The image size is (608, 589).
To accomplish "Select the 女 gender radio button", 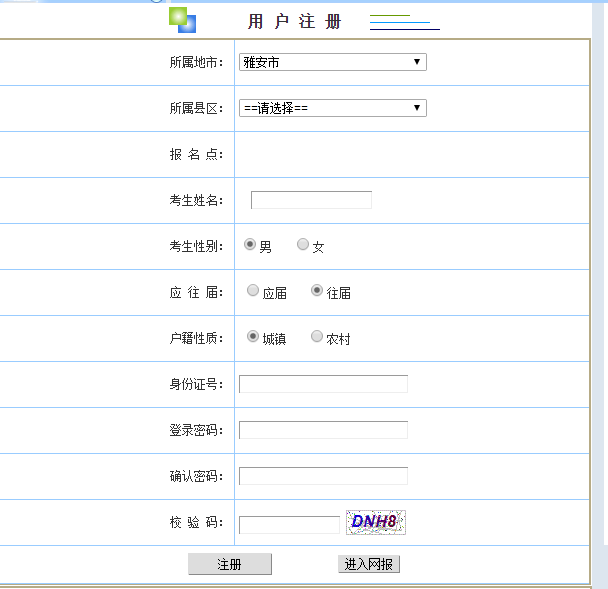I will (x=303, y=245).
